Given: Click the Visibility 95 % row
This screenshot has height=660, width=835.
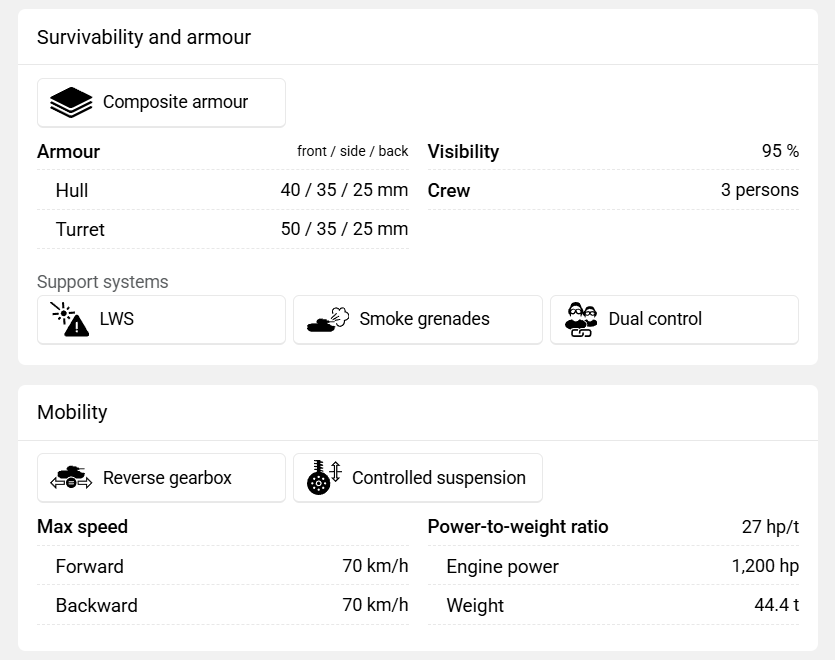Looking at the screenshot, I should [x=613, y=151].
